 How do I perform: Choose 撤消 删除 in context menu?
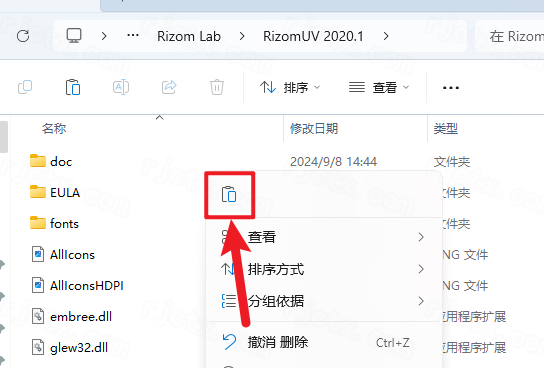(x=323, y=343)
